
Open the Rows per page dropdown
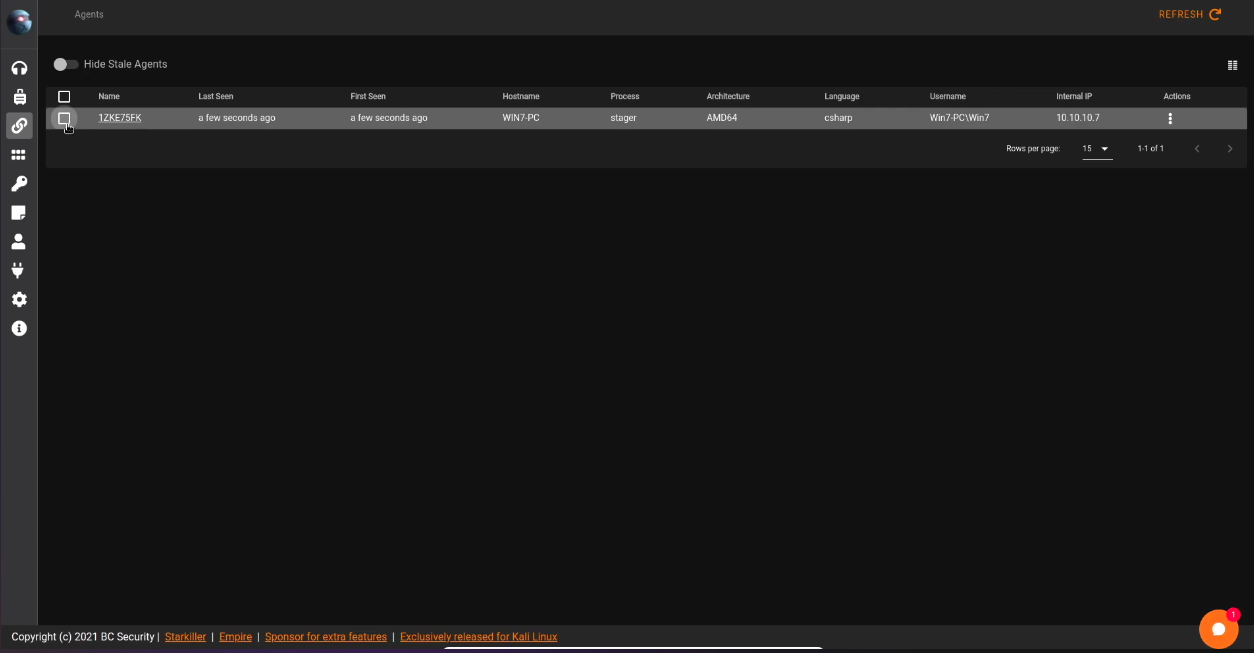point(1097,149)
